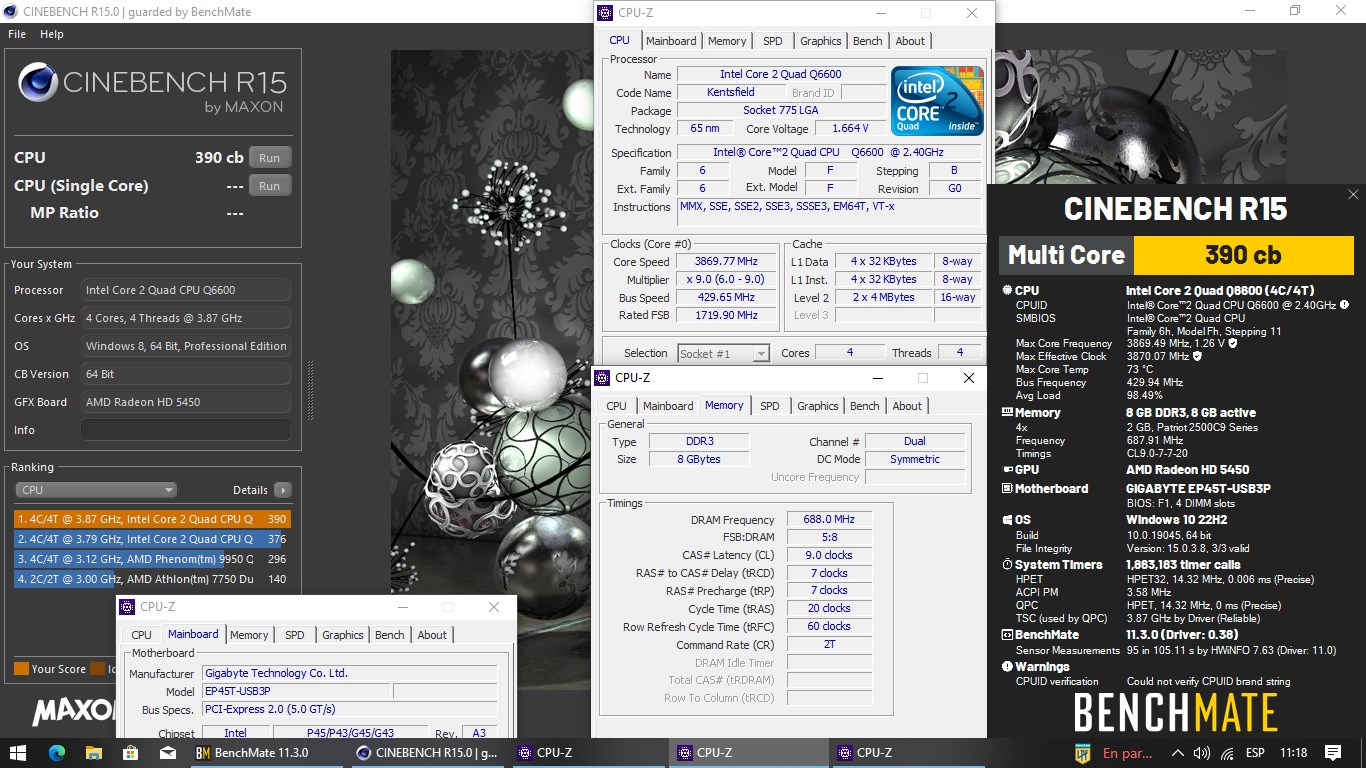Click the Cinebench R15 sphere logo
Viewport: 1366px width, 768px height.
37,82
